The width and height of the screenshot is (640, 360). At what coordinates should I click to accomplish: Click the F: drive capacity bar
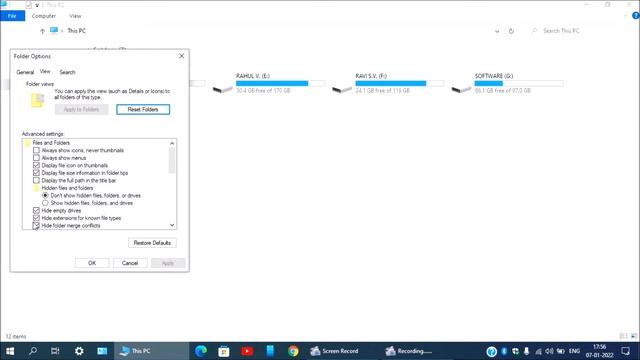[x=400, y=83]
